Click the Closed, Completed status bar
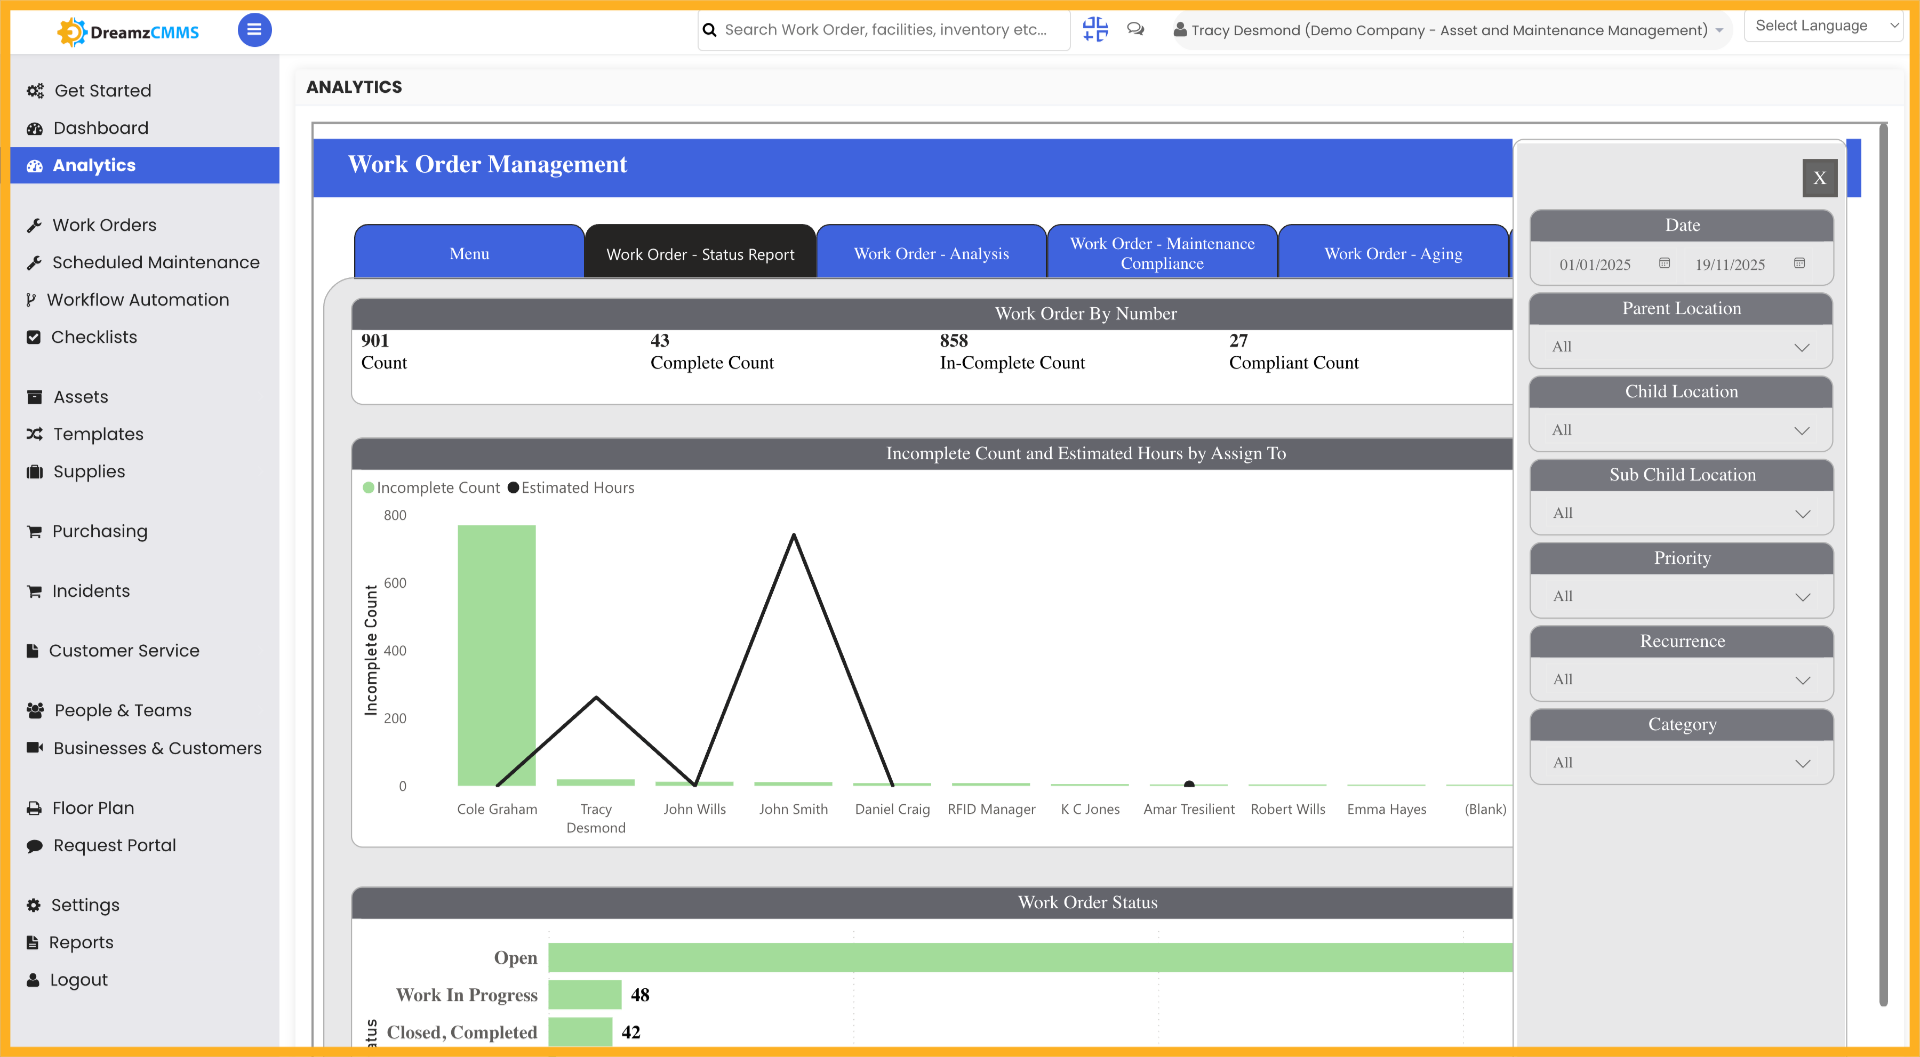Screen dimensions: 1920x1057 (580, 1032)
